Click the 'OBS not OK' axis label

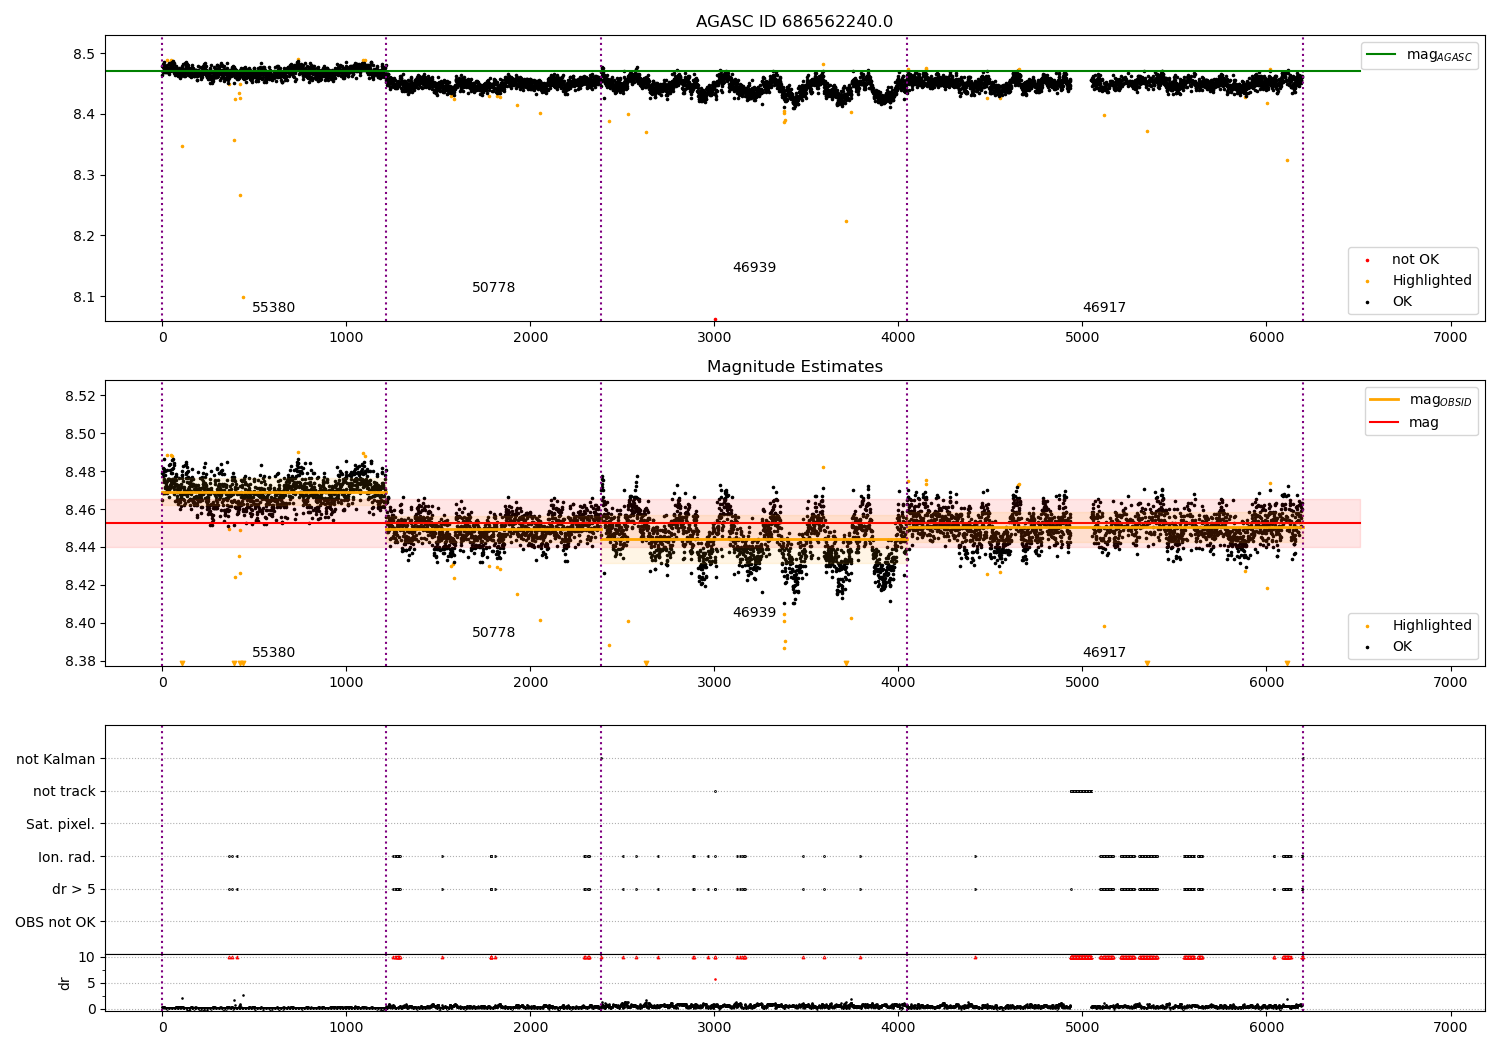pos(56,922)
